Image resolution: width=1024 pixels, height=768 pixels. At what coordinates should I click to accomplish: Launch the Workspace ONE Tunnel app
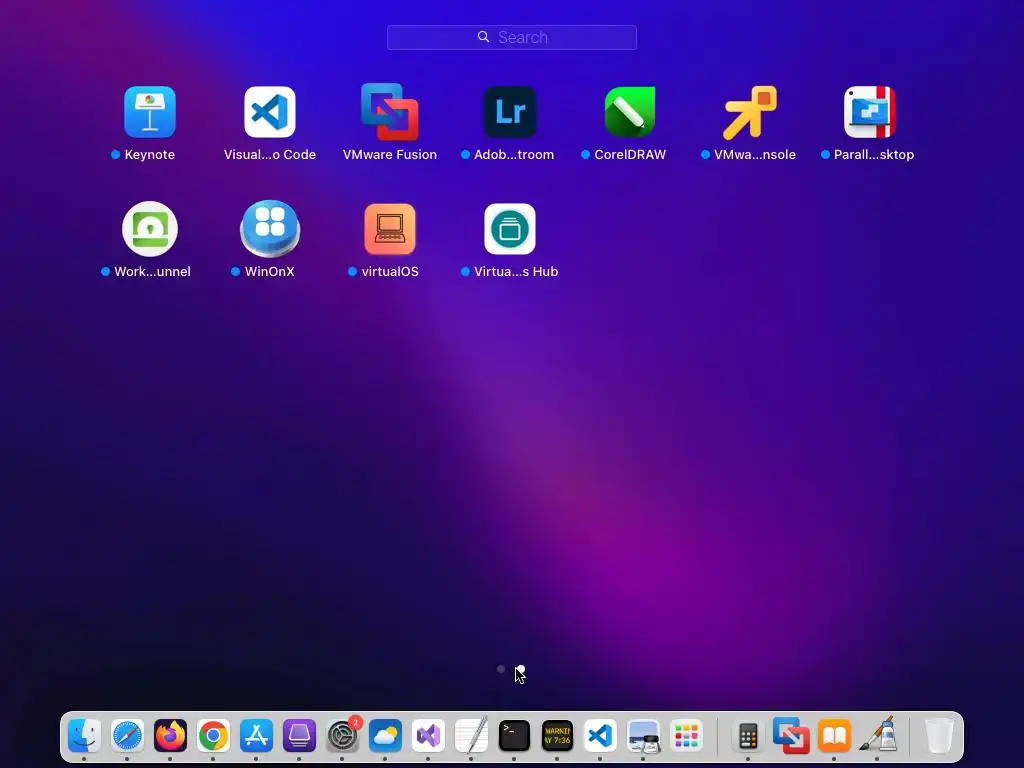(x=150, y=229)
